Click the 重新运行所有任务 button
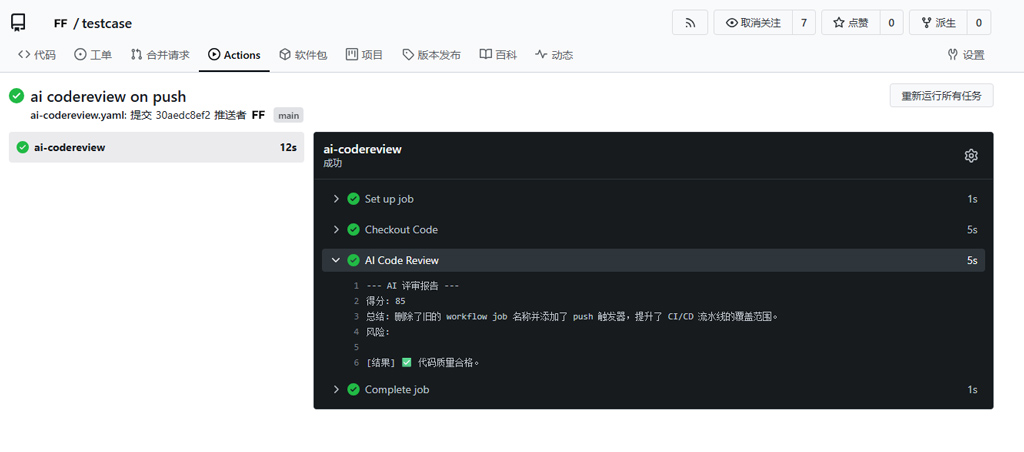This screenshot has height=452, width=1024. [x=941, y=96]
